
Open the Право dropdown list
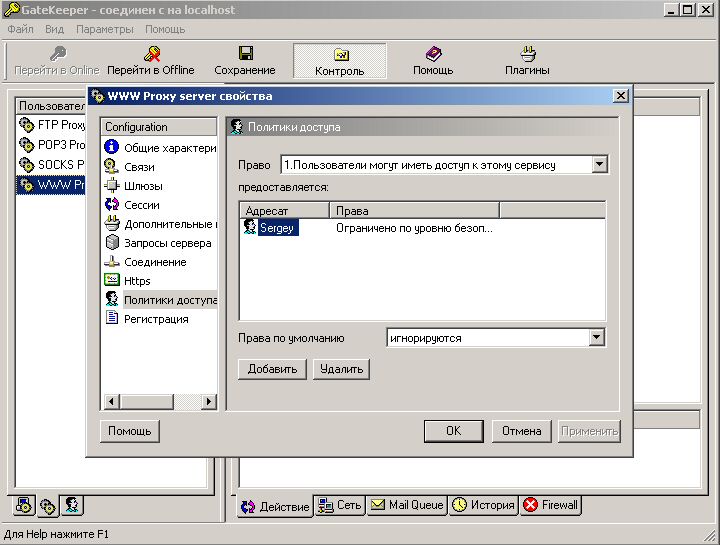tap(599, 164)
